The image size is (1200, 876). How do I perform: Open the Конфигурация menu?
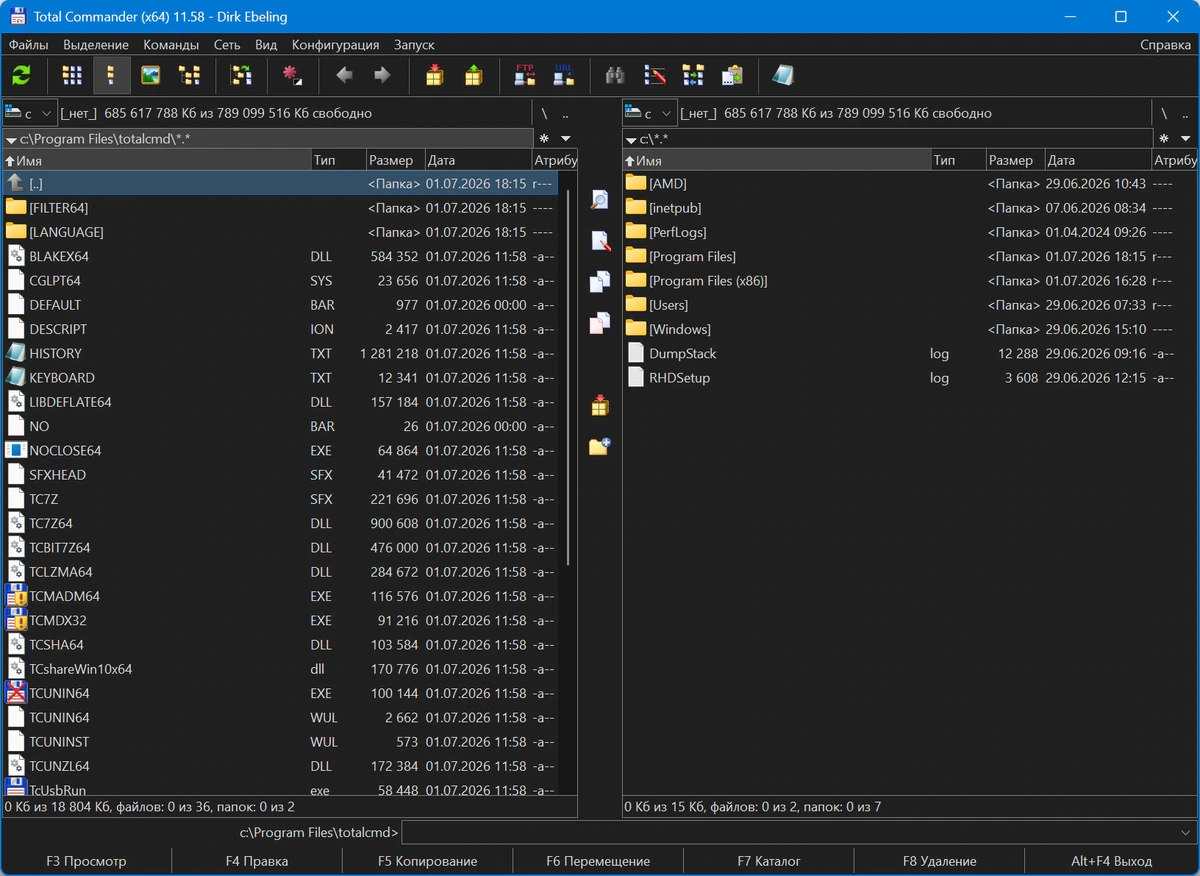(x=335, y=45)
